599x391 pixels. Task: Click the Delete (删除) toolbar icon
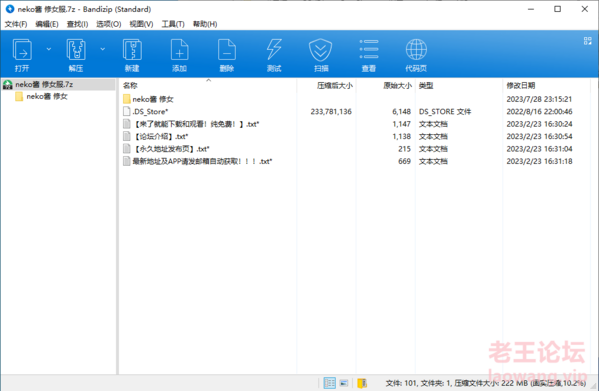(227, 50)
